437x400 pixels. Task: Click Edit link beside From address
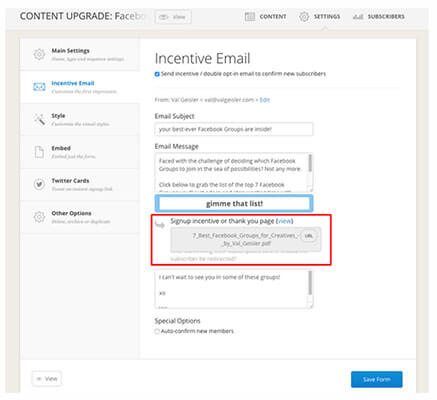click(265, 100)
